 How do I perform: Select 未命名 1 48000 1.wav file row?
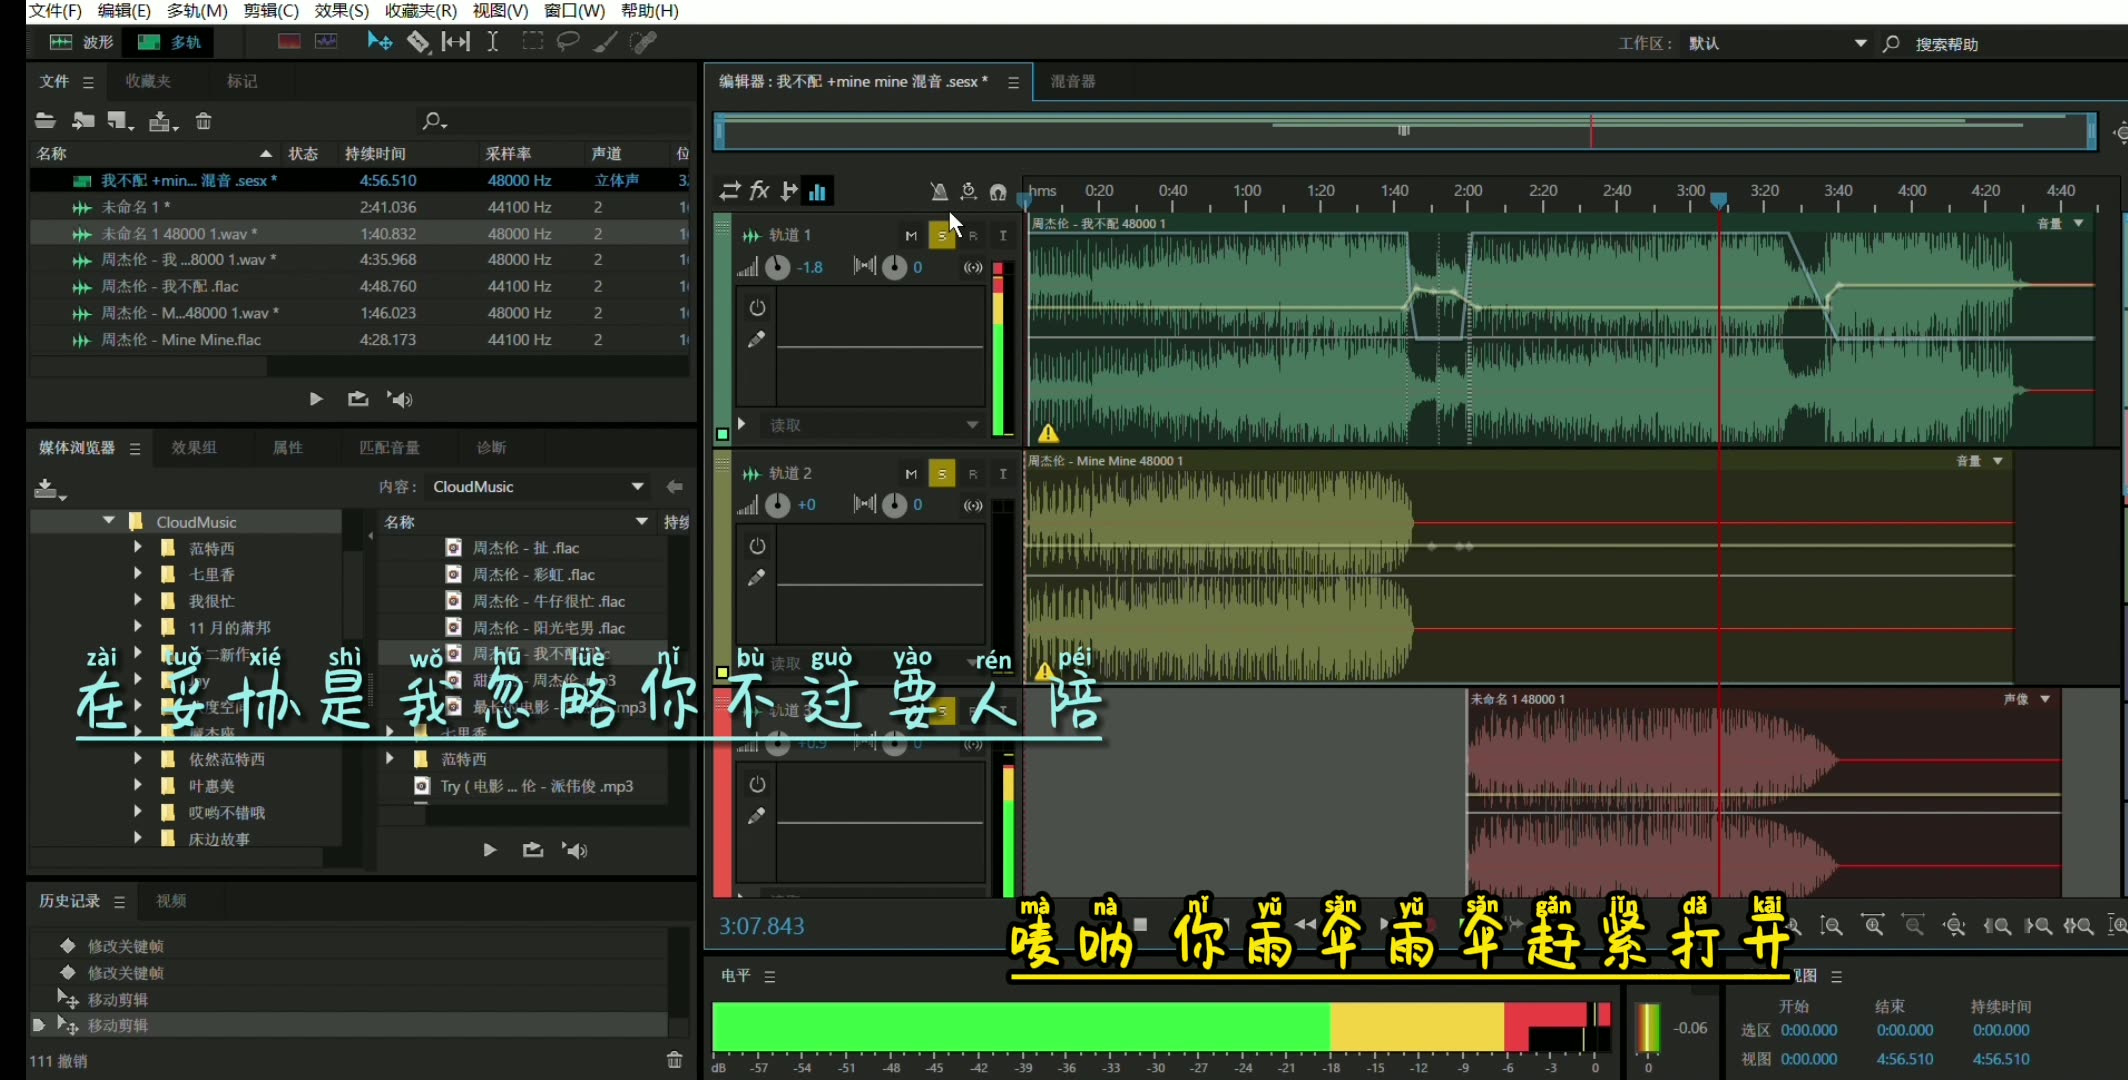pos(360,233)
